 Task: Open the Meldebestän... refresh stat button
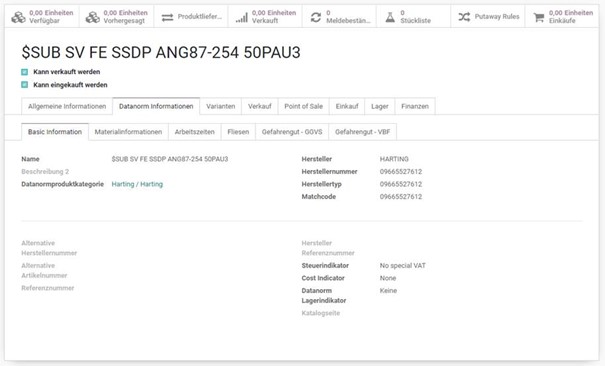pos(340,17)
